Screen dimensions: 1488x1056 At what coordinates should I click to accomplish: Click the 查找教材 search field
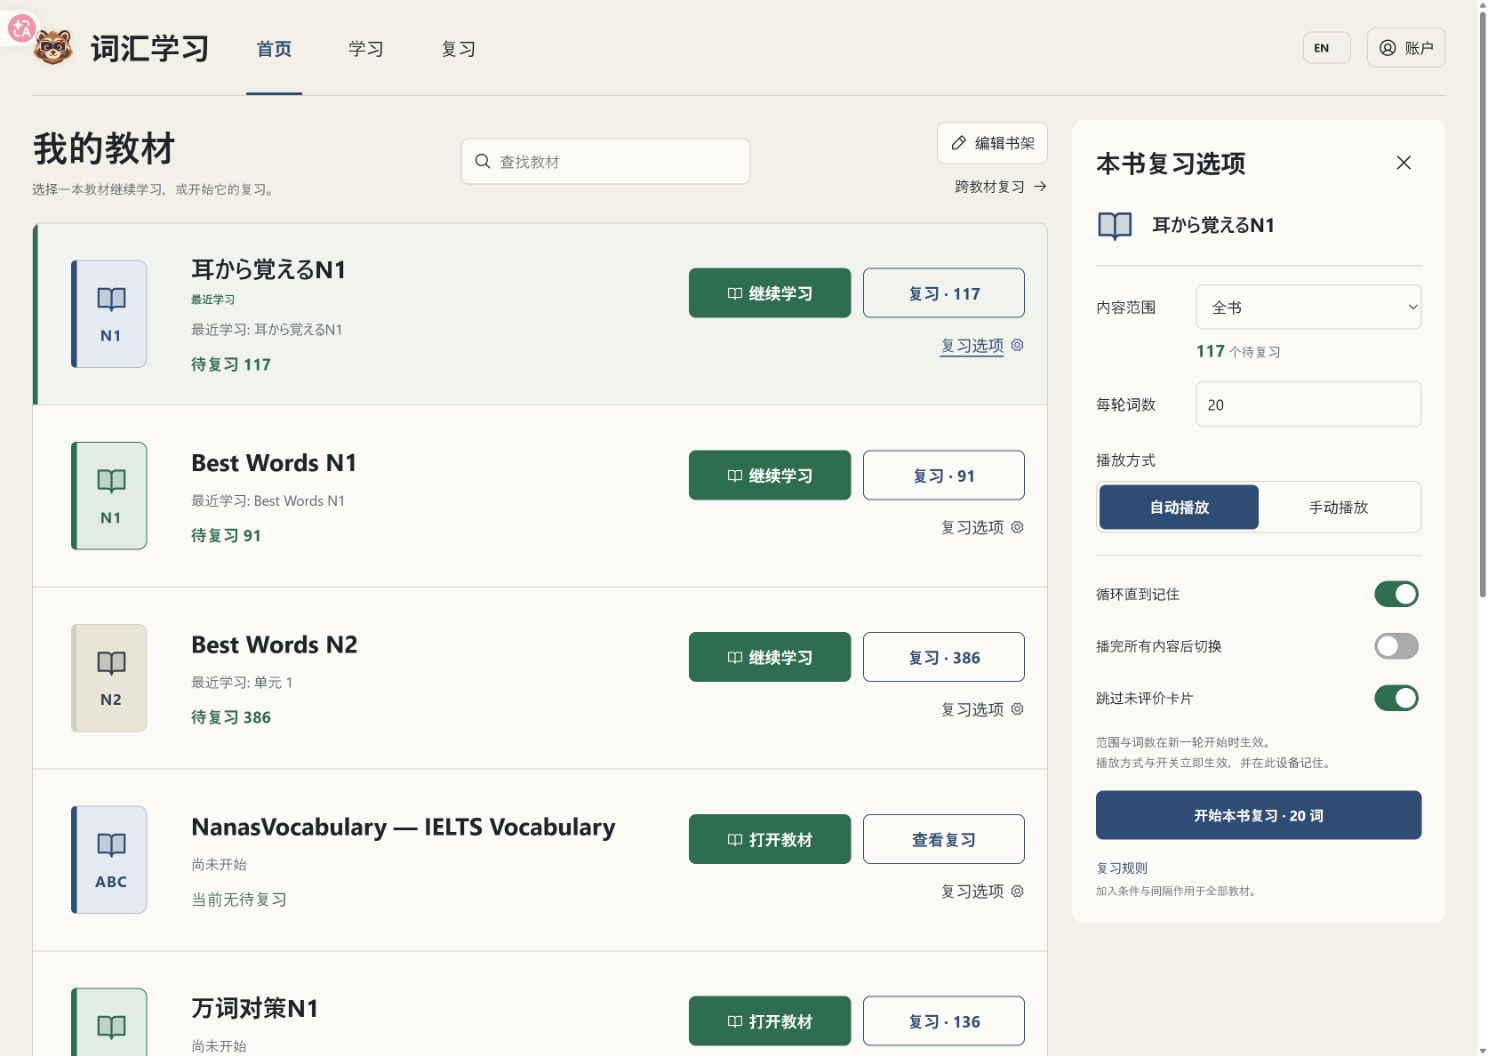pyautogui.click(x=605, y=161)
